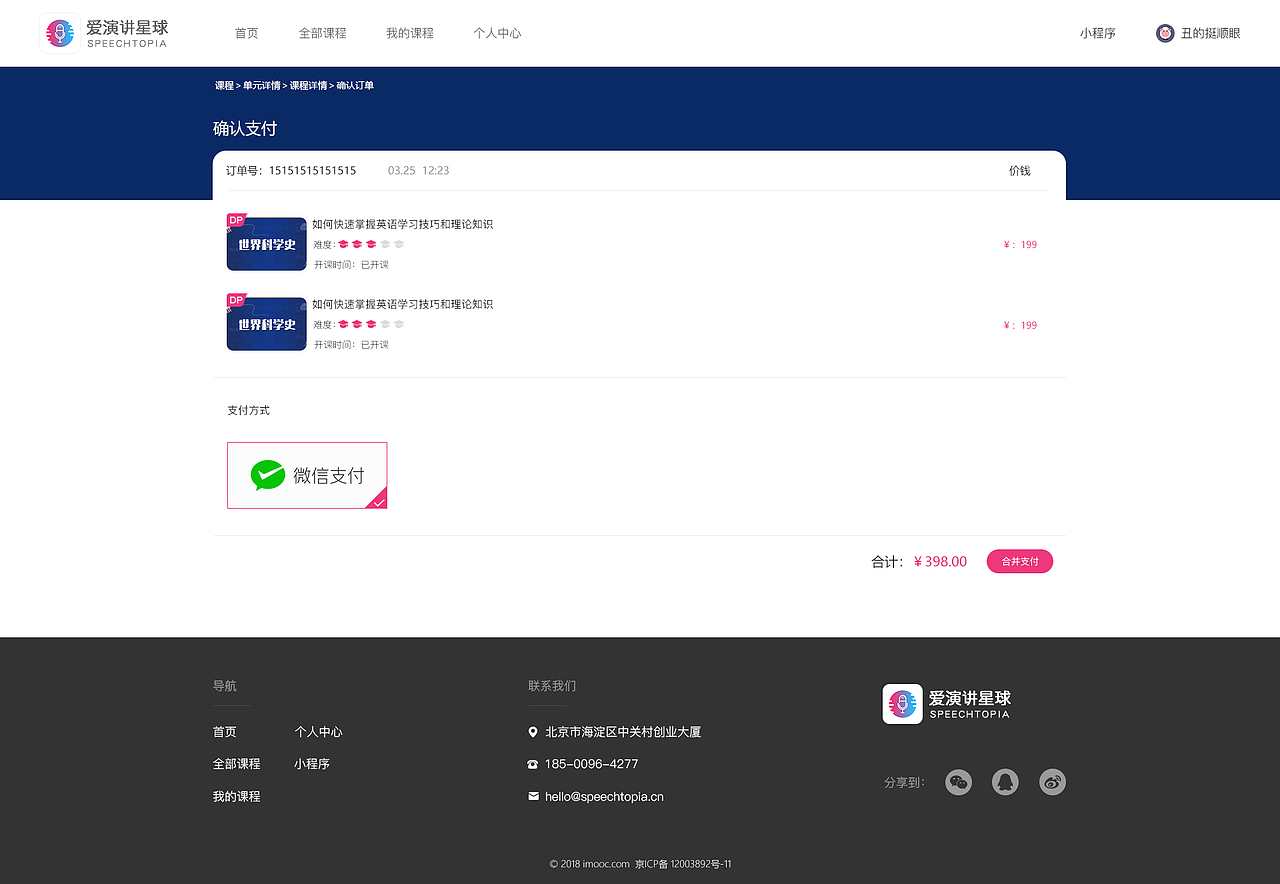Viewport: 1280px width, 884px height.
Task: Click the pink 合并支付 payment button
Action: [x=1019, y=561]
